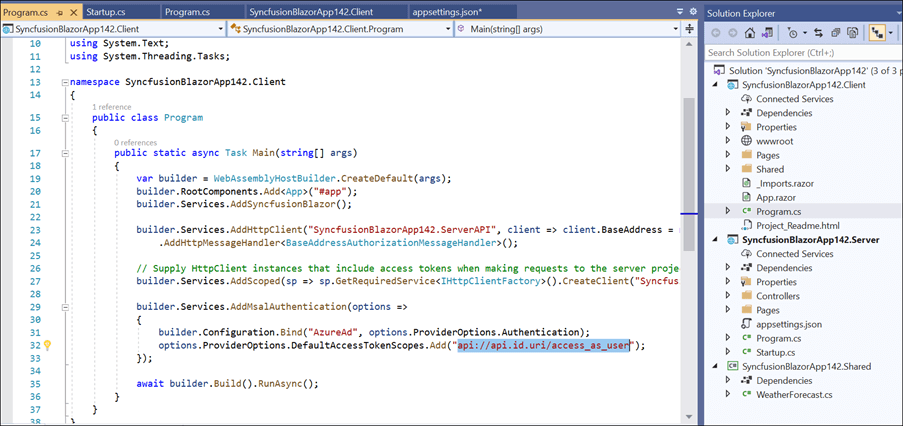Expand the wwwroot folder in Client project
This screenshot has width=903, height=426.
click(x=728, y=141)
